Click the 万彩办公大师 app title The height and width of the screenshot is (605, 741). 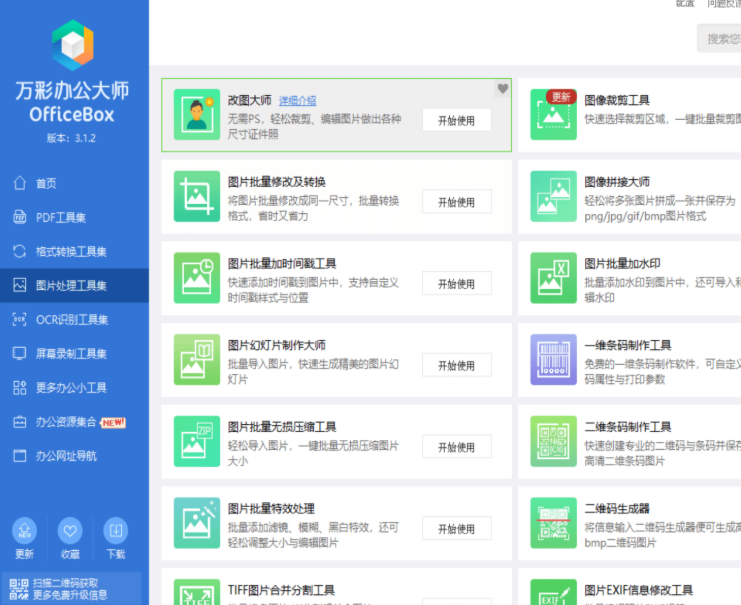(x=72, y=90)
